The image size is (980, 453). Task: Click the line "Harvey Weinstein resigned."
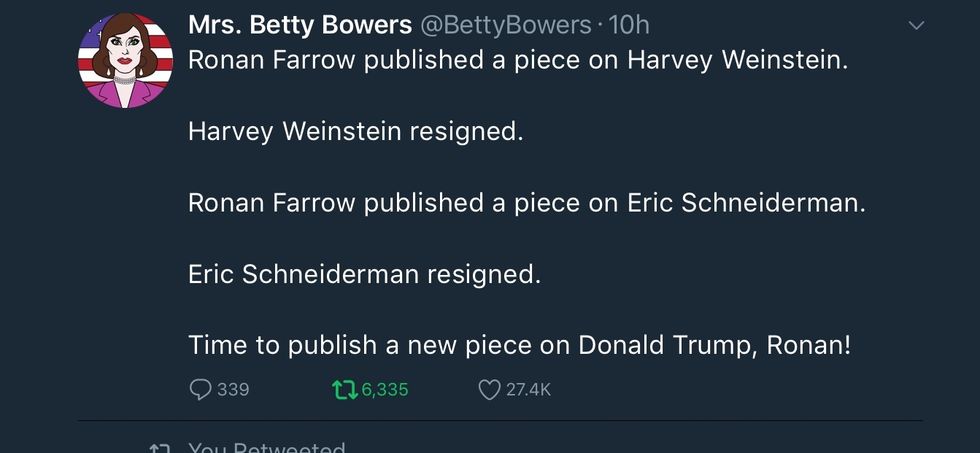tap(355, 131)
